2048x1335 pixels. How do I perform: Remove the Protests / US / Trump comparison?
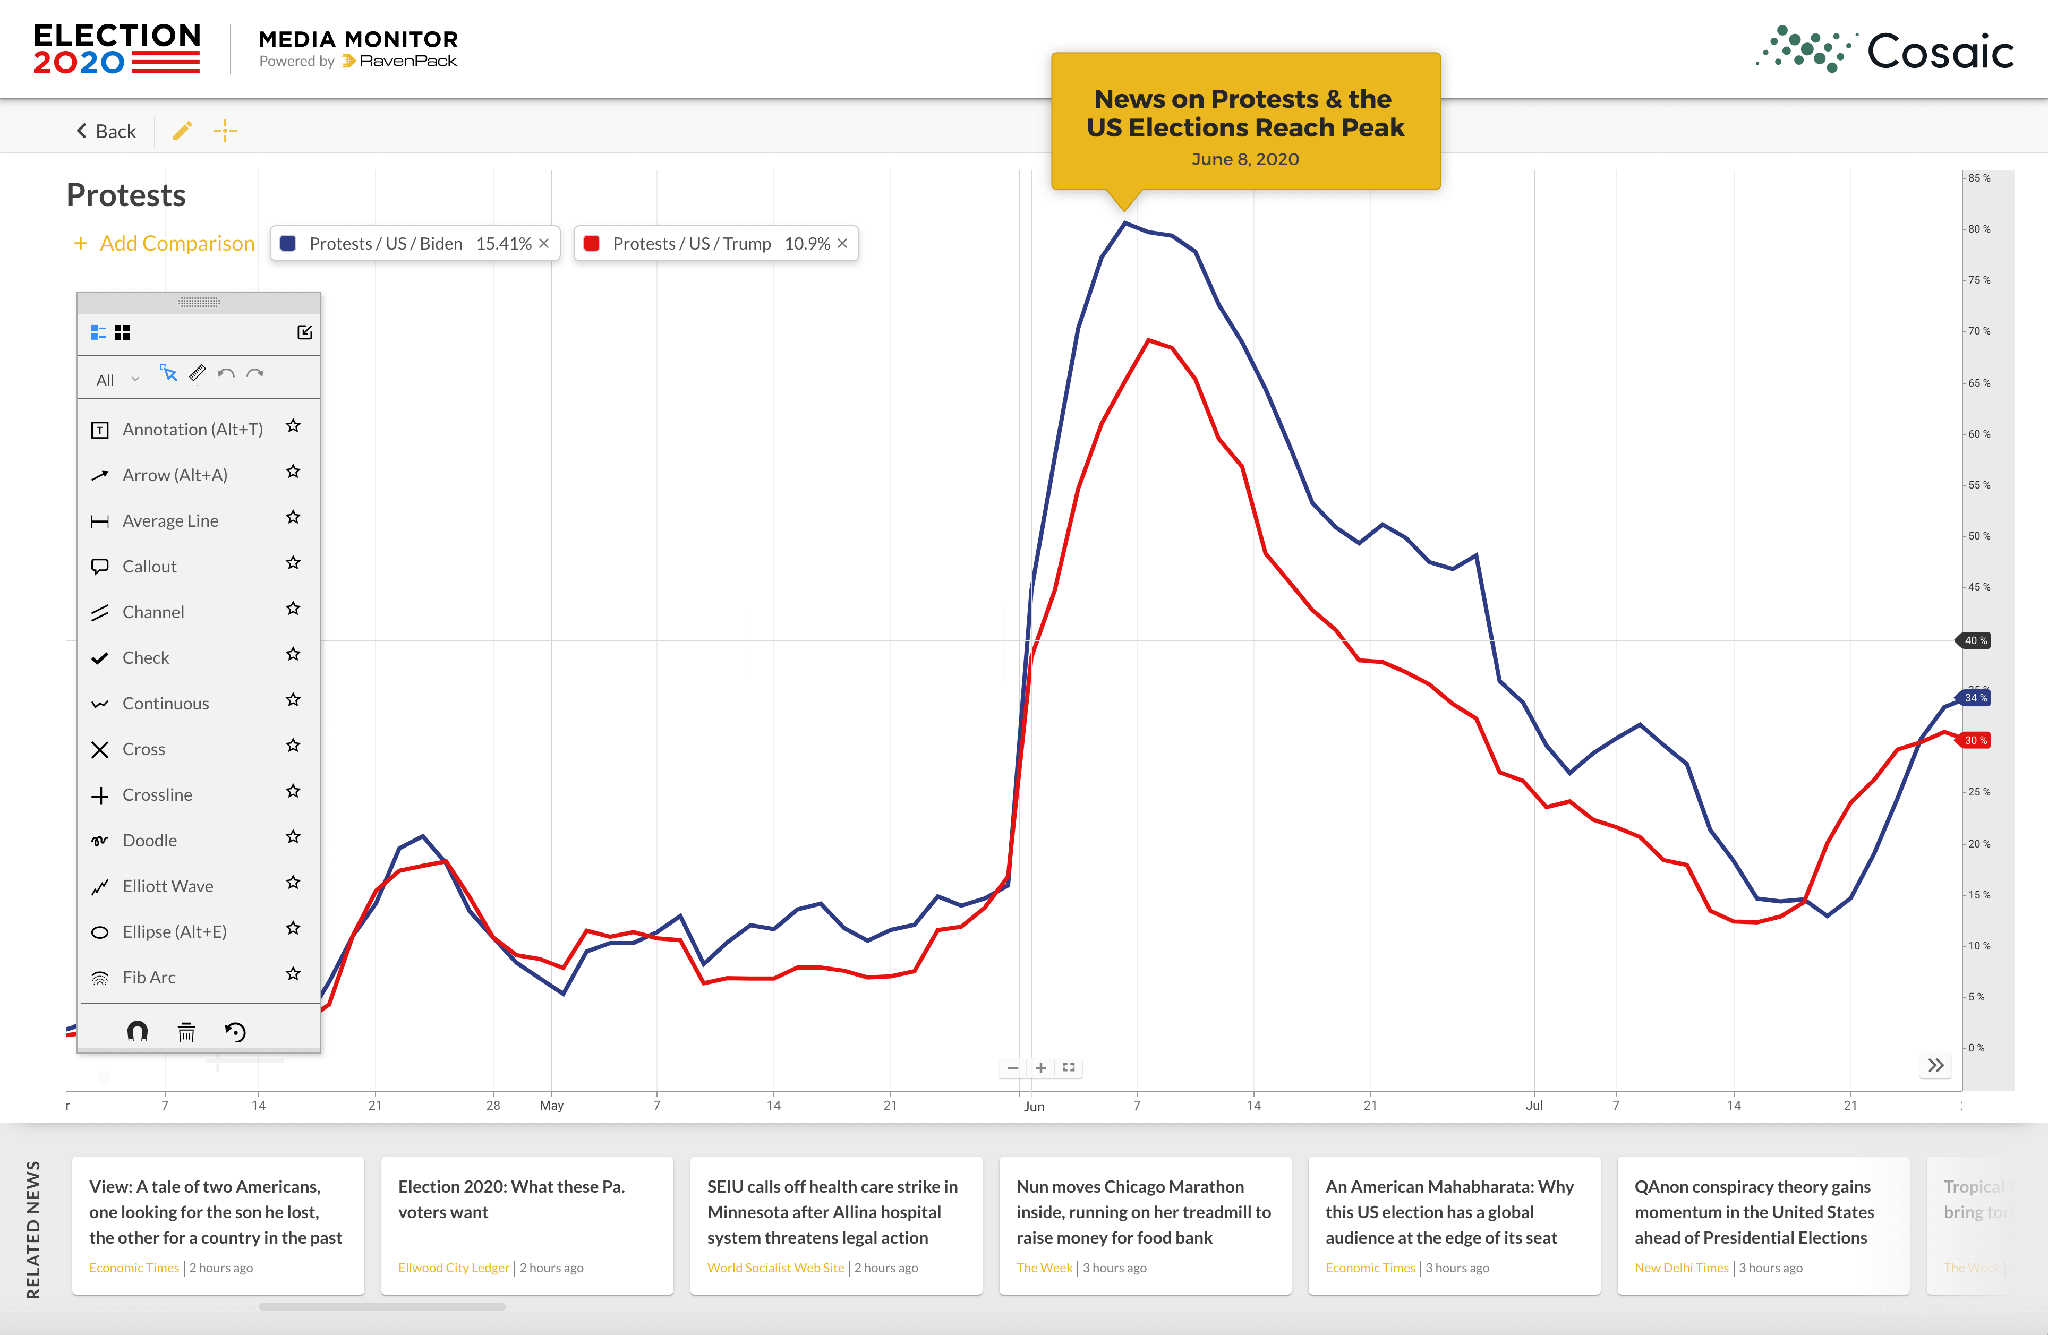click(842, 243)
